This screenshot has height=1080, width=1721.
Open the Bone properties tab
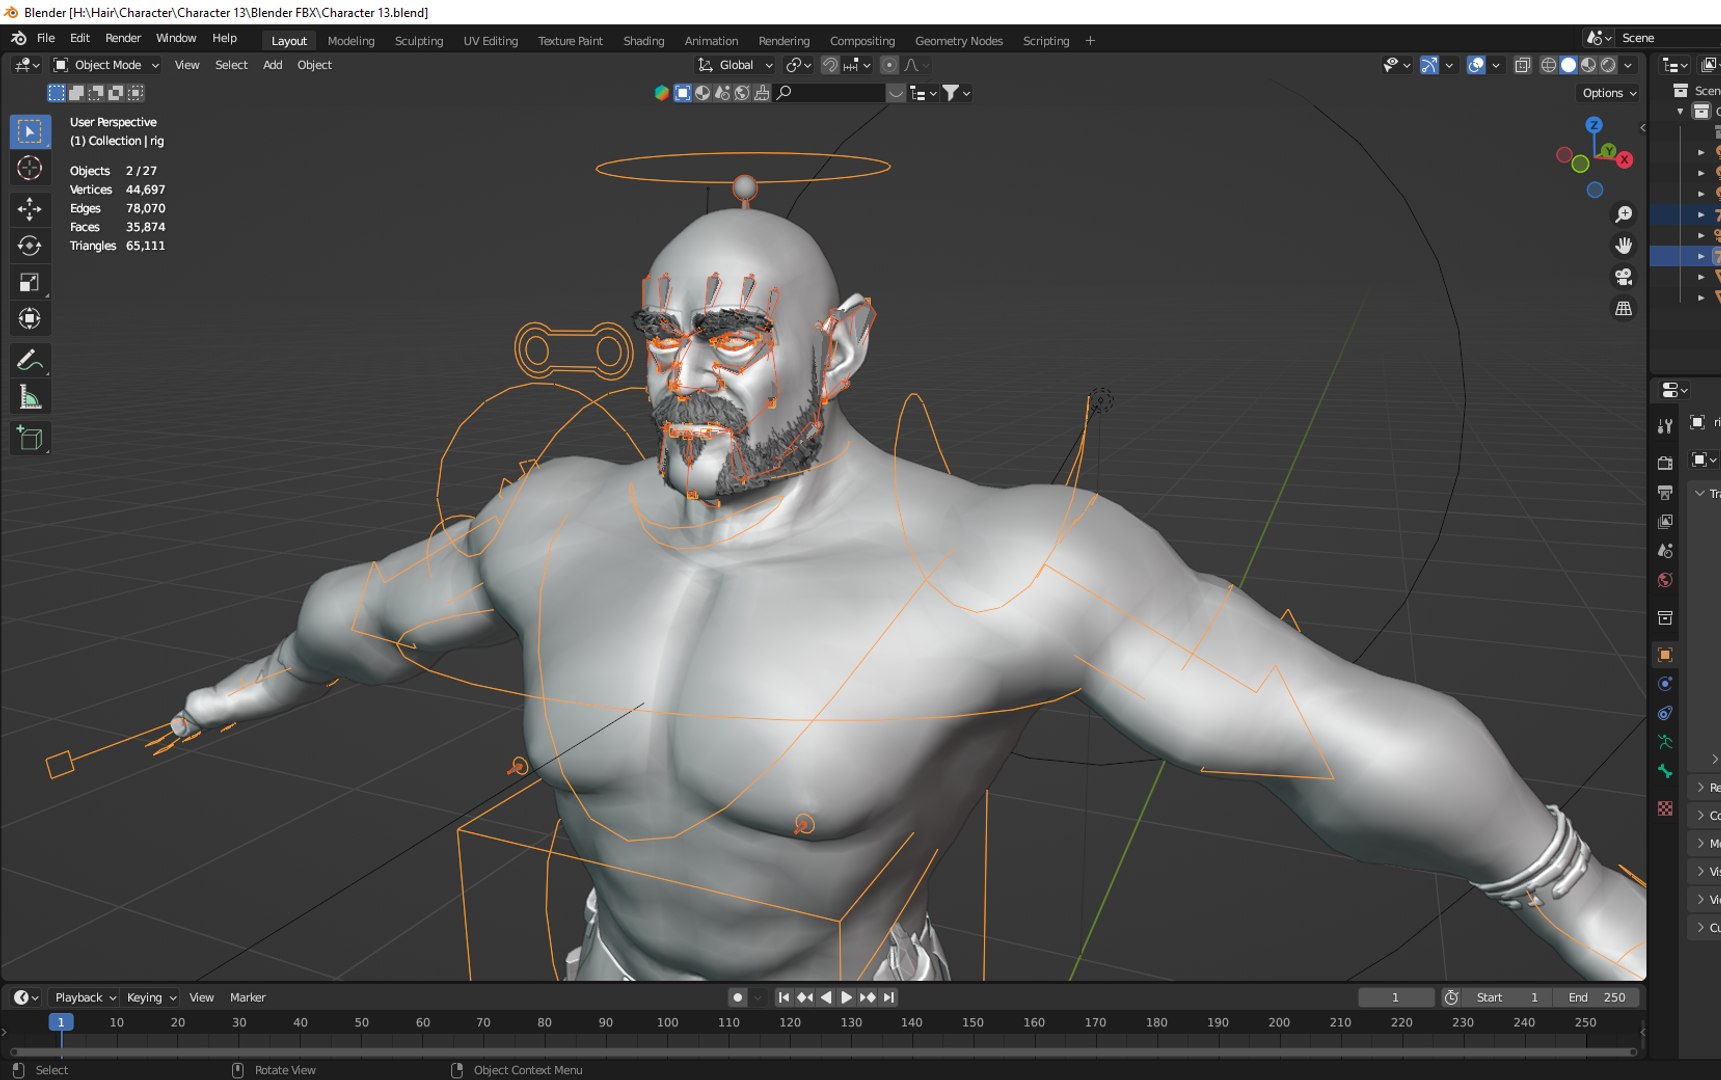pos(1665,771)
